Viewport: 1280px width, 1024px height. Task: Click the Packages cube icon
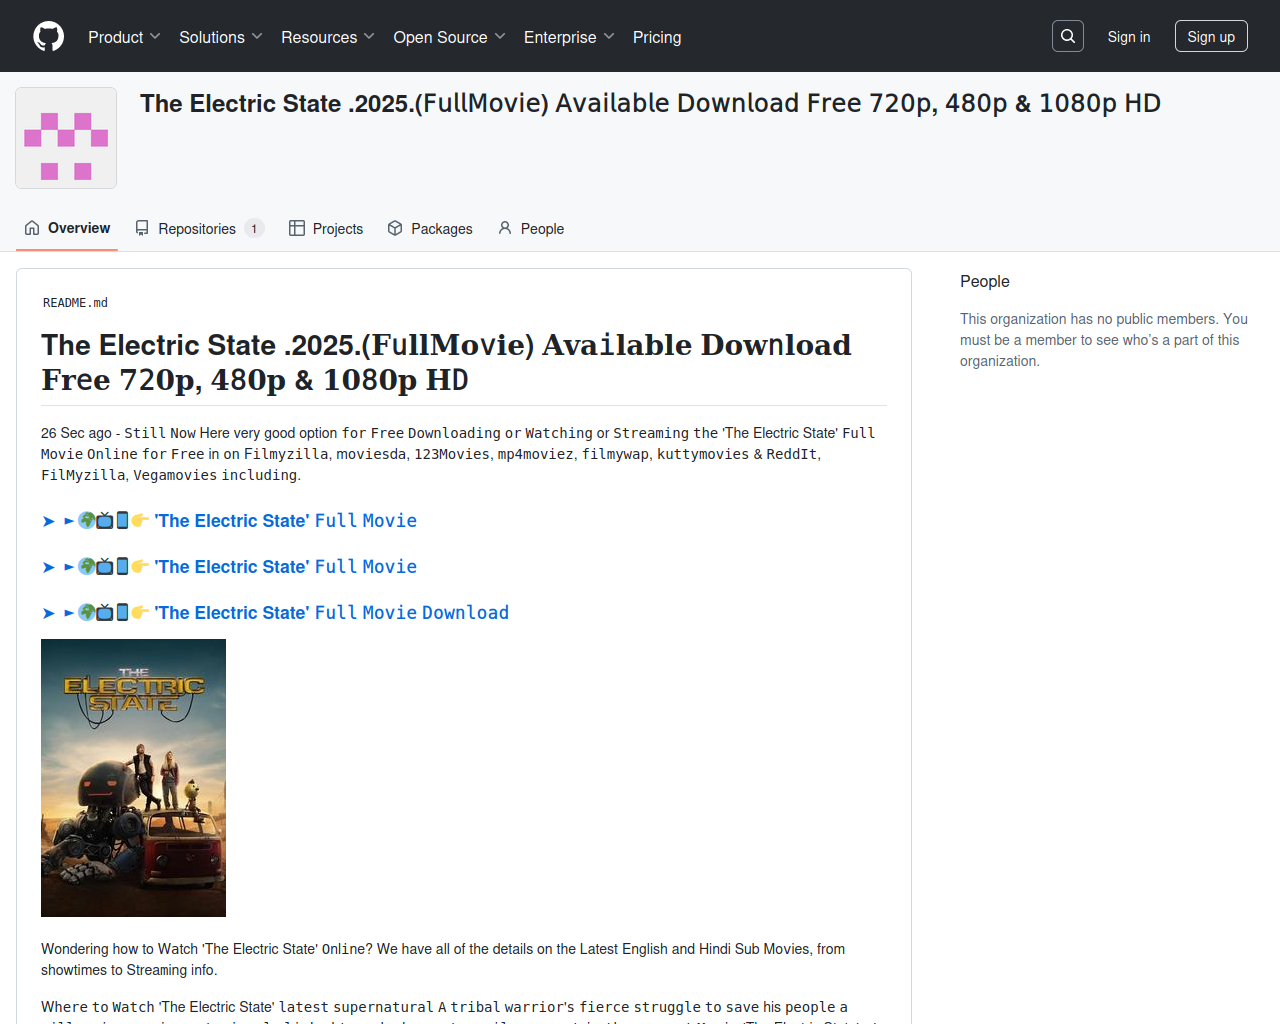(x=395, y=228)
